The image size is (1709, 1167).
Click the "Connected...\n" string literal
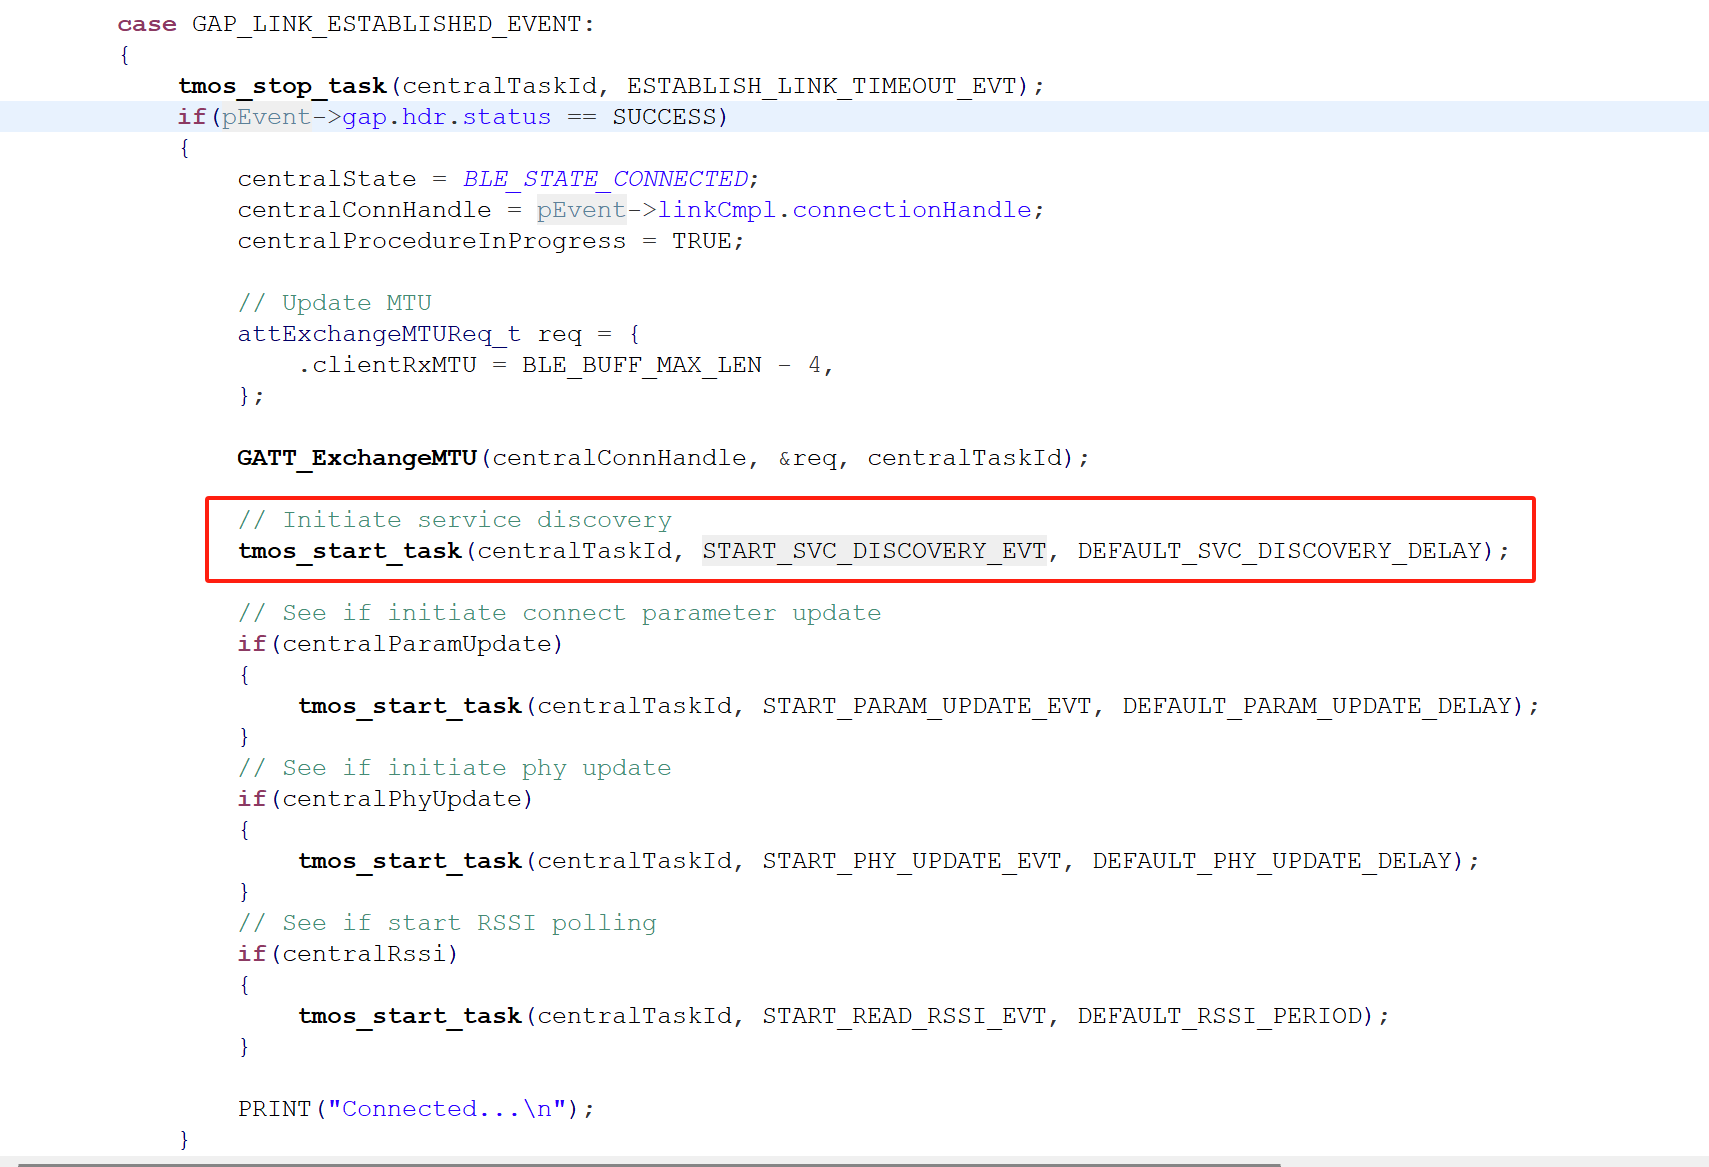click(447, 1109)
